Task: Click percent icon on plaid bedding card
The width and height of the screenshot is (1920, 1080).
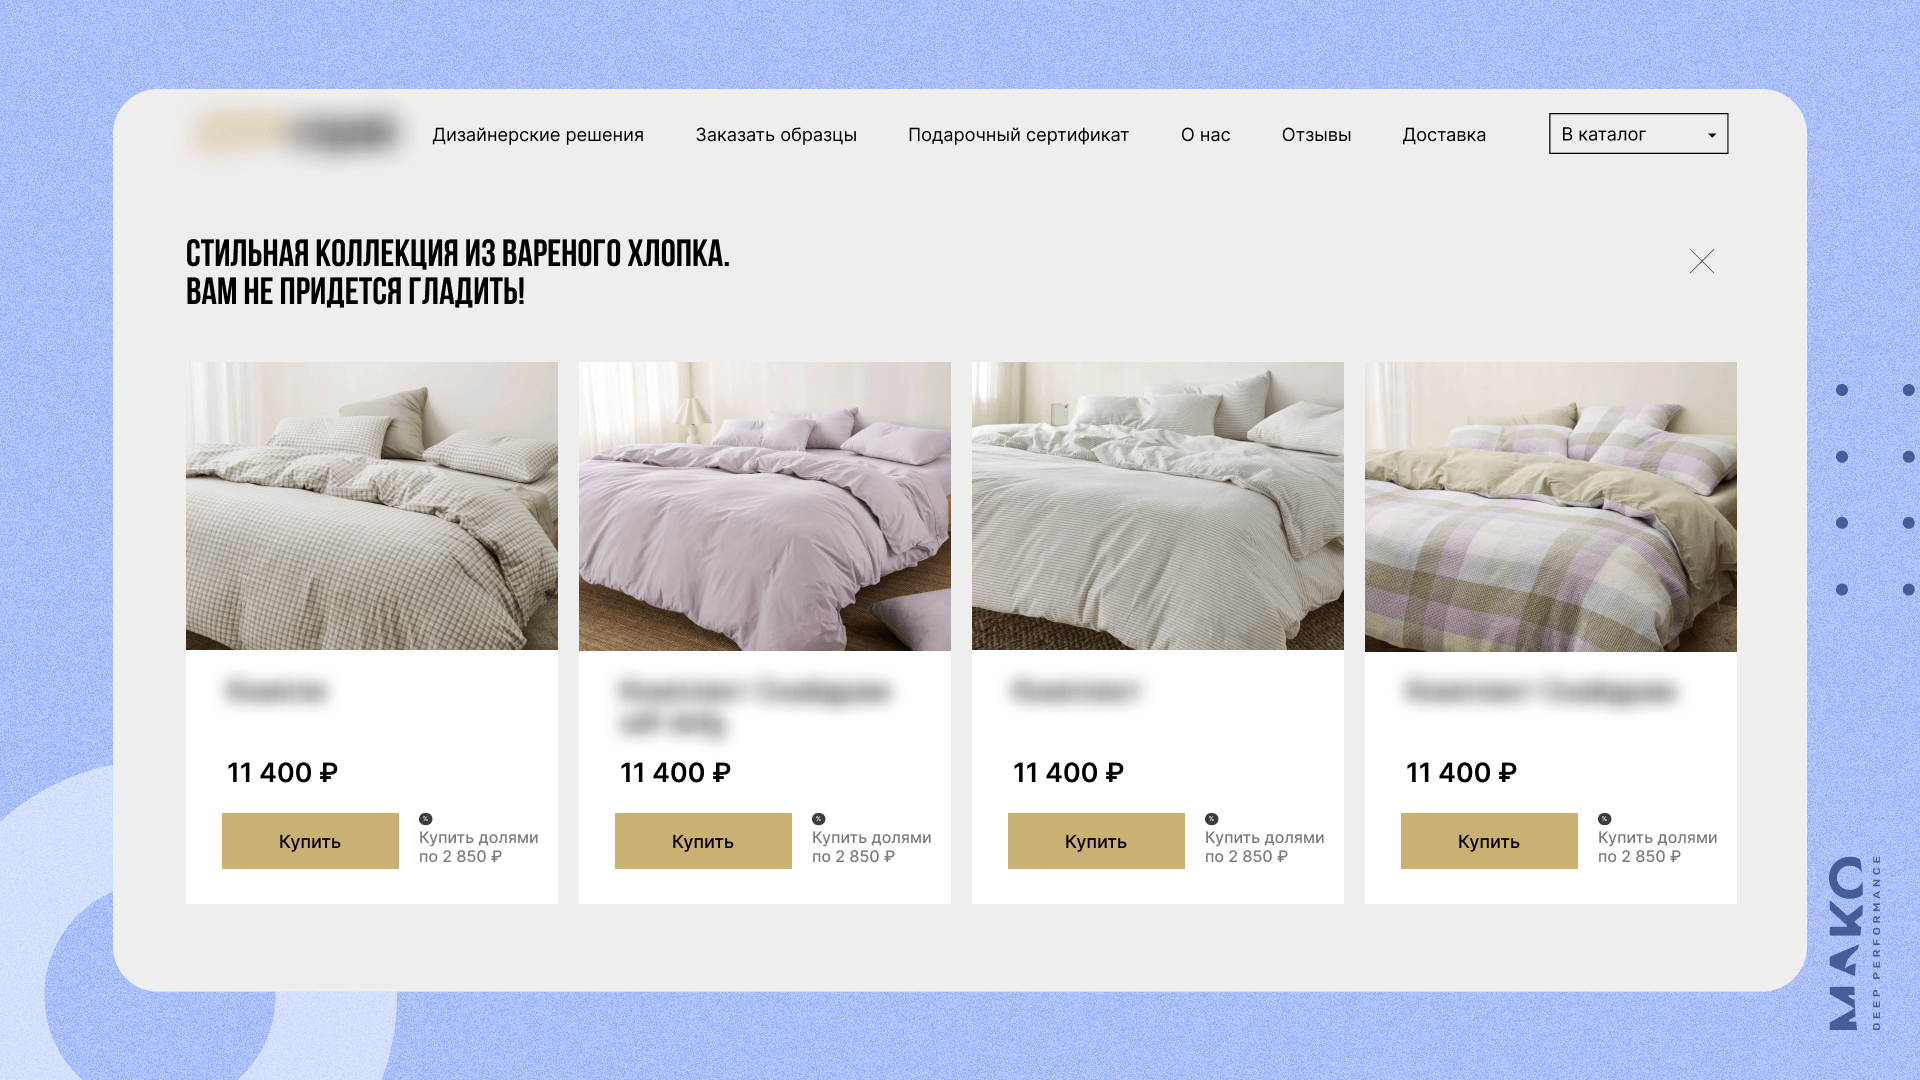Action: (1604, 819)
